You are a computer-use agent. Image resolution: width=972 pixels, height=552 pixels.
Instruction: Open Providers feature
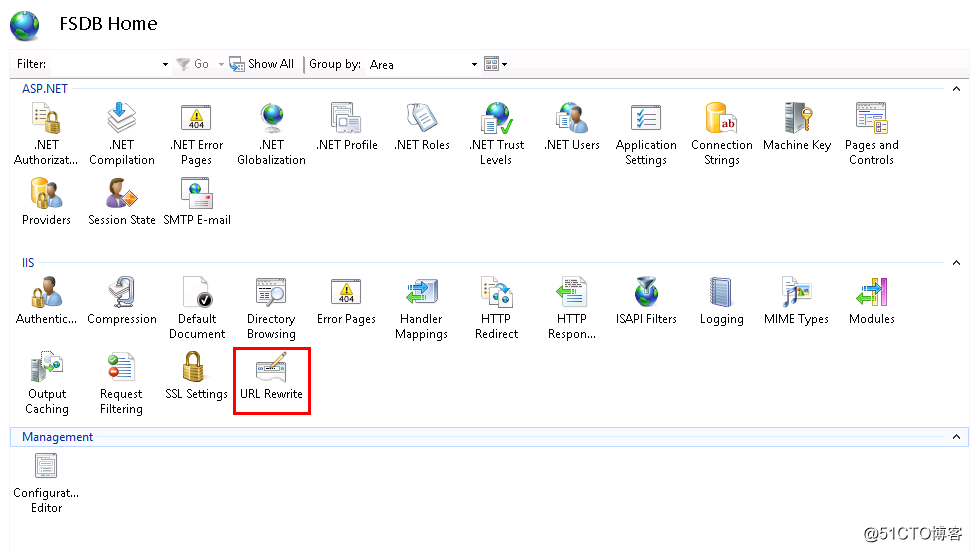coord(46,202)
